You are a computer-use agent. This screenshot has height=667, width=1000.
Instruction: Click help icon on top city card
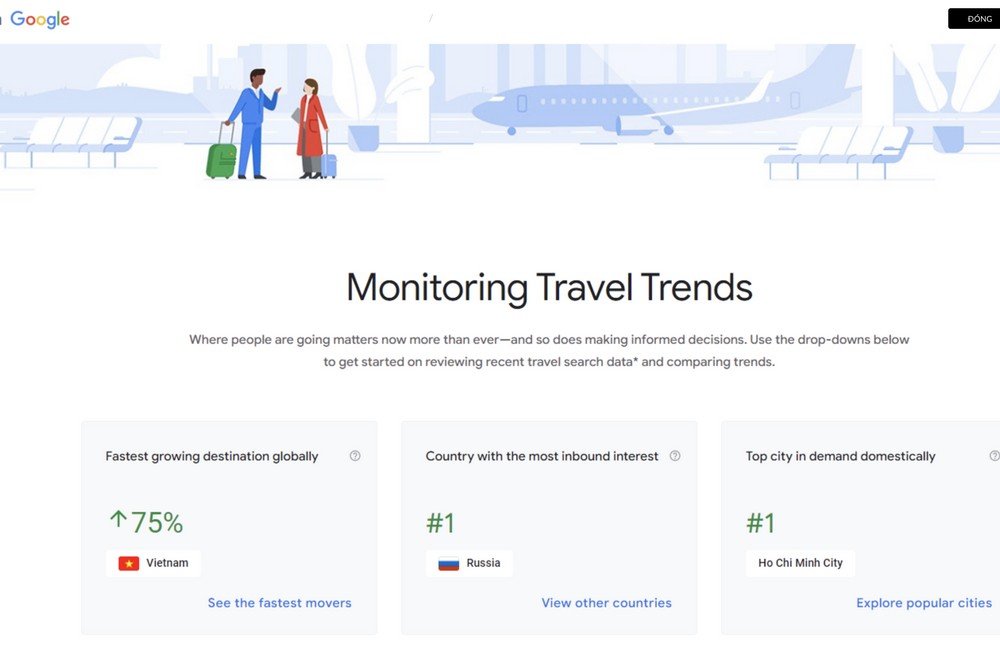(x=993, y=455)
